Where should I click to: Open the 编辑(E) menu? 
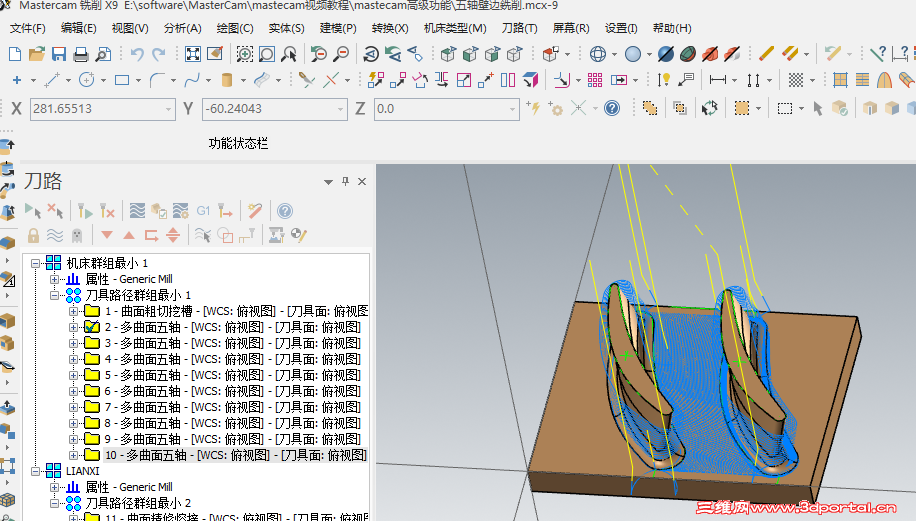tap(78, 28)
